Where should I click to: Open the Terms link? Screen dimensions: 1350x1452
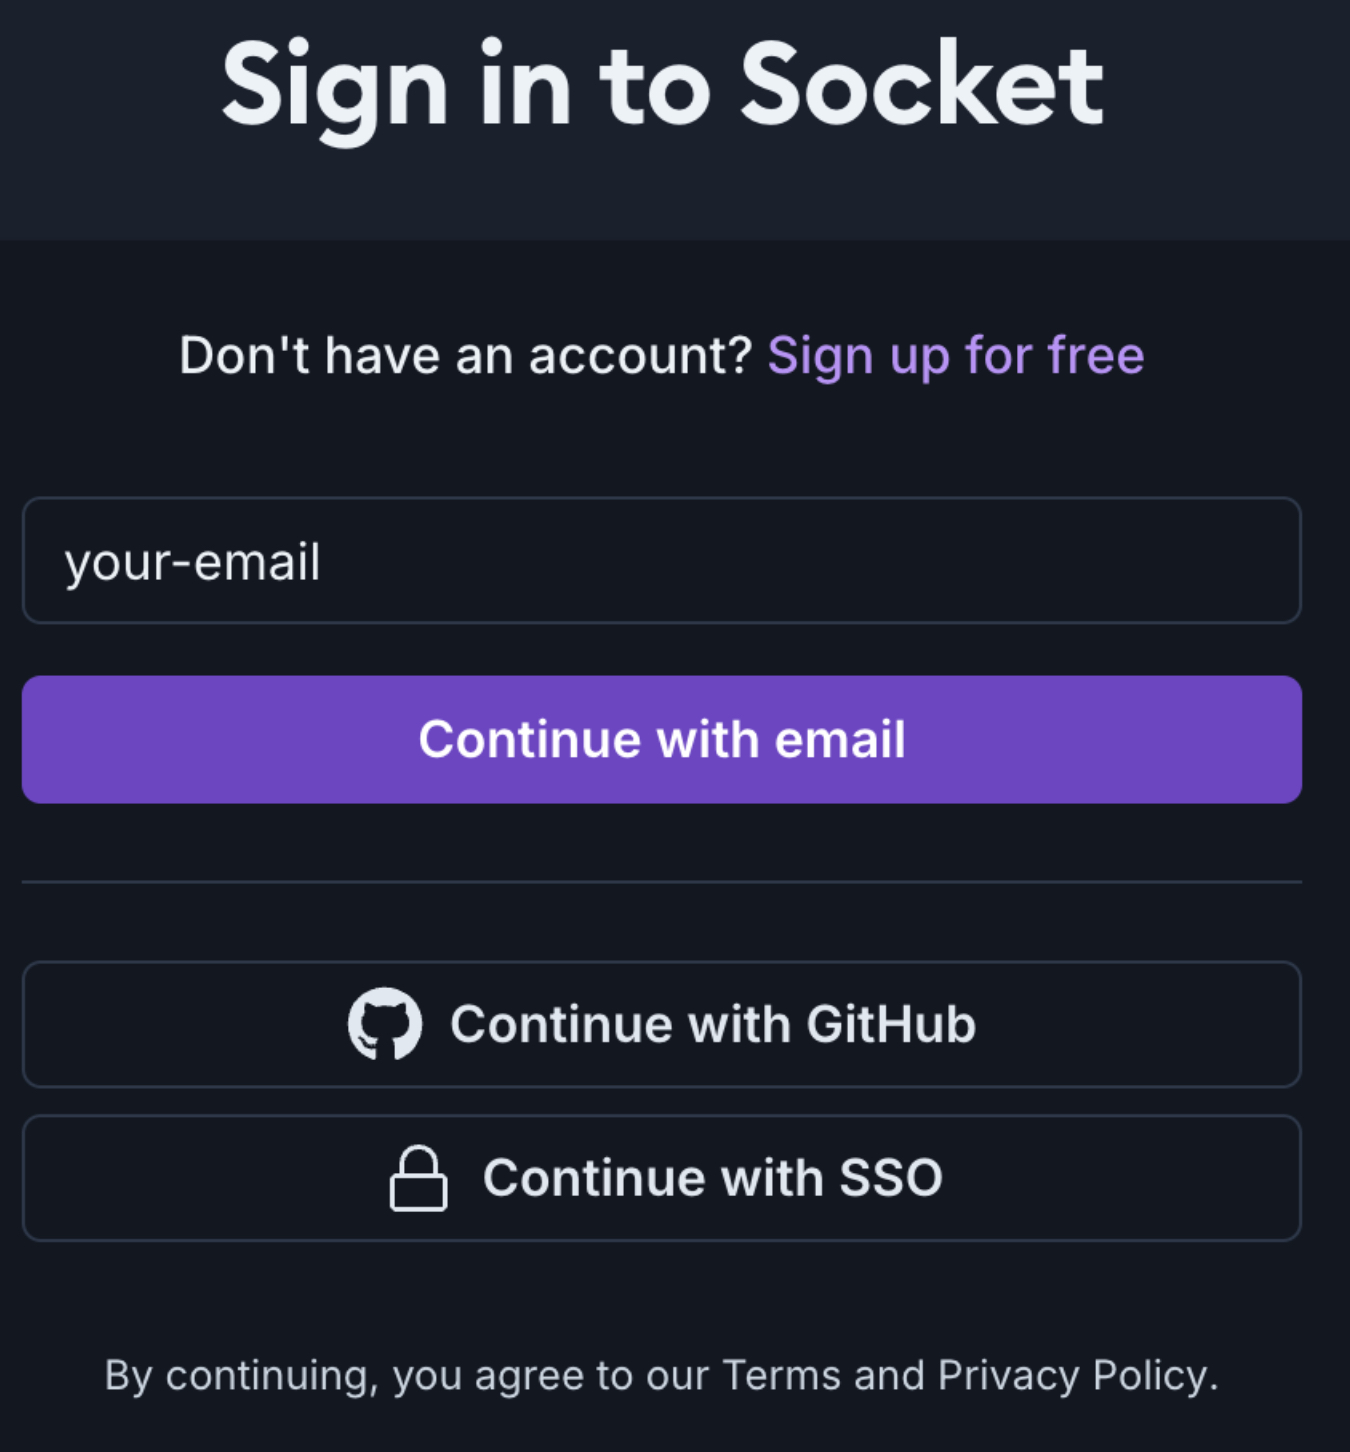click(781, 1376)
